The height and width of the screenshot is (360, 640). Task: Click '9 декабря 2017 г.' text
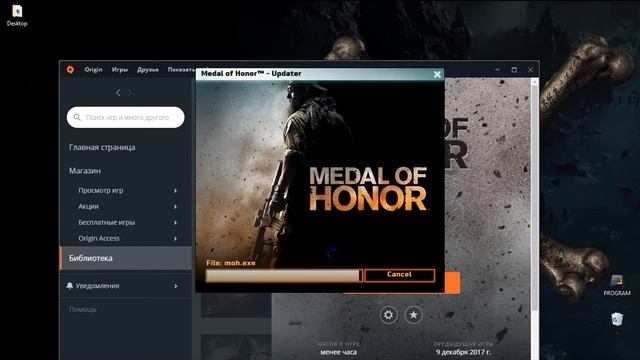click(463, 352)
